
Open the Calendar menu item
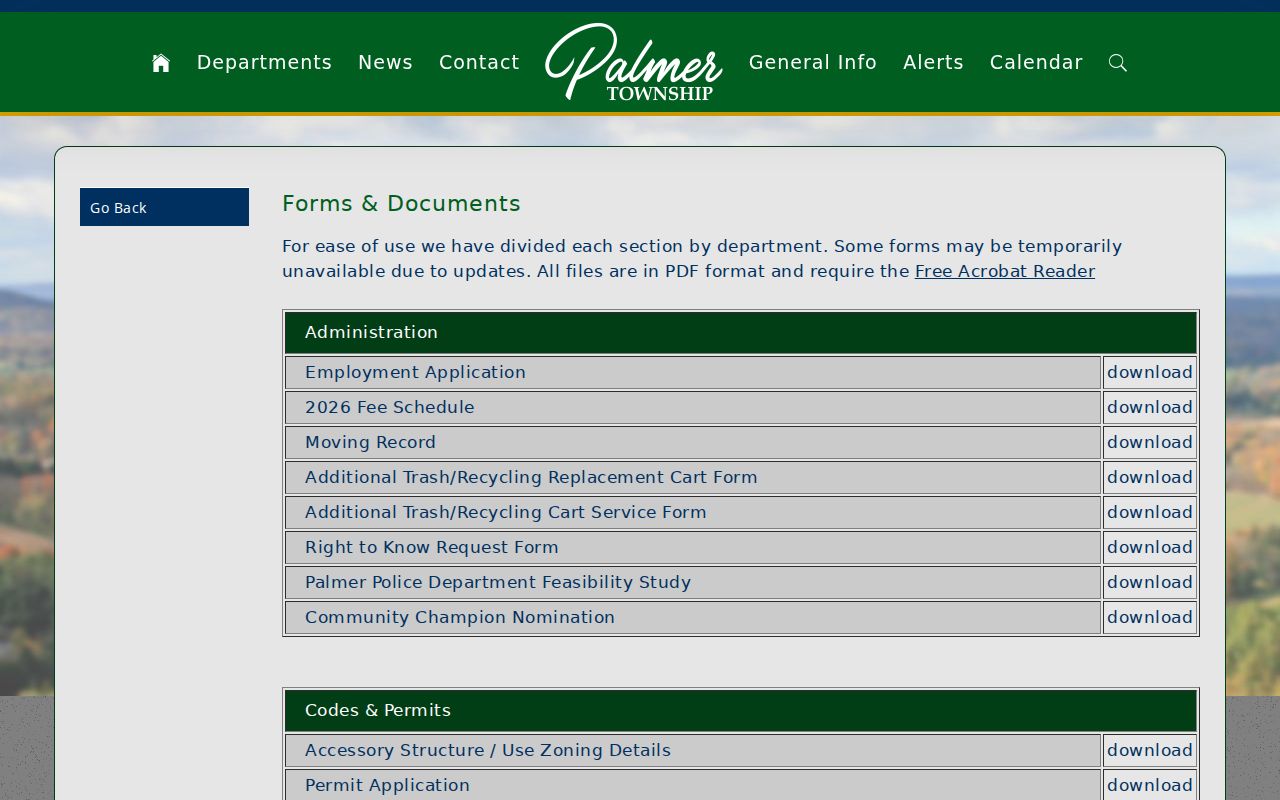1036,63
